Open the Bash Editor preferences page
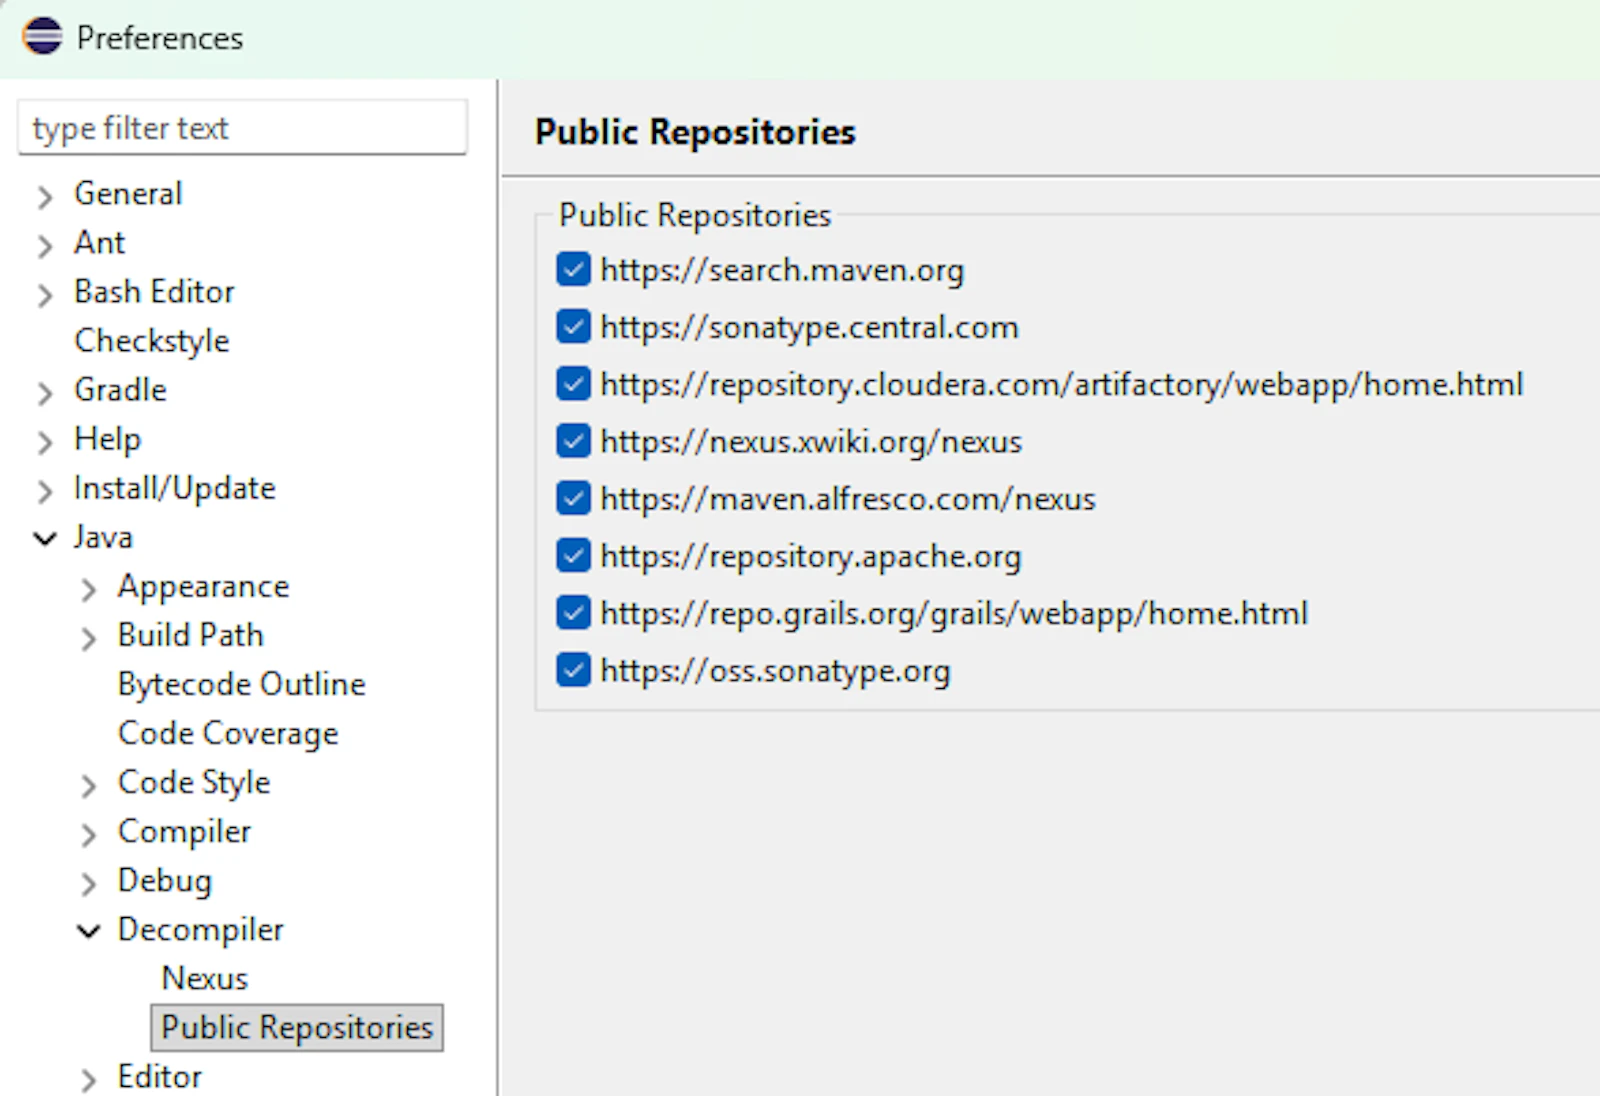Viewport: 1600px width, 1096px height. pos(154,291)
